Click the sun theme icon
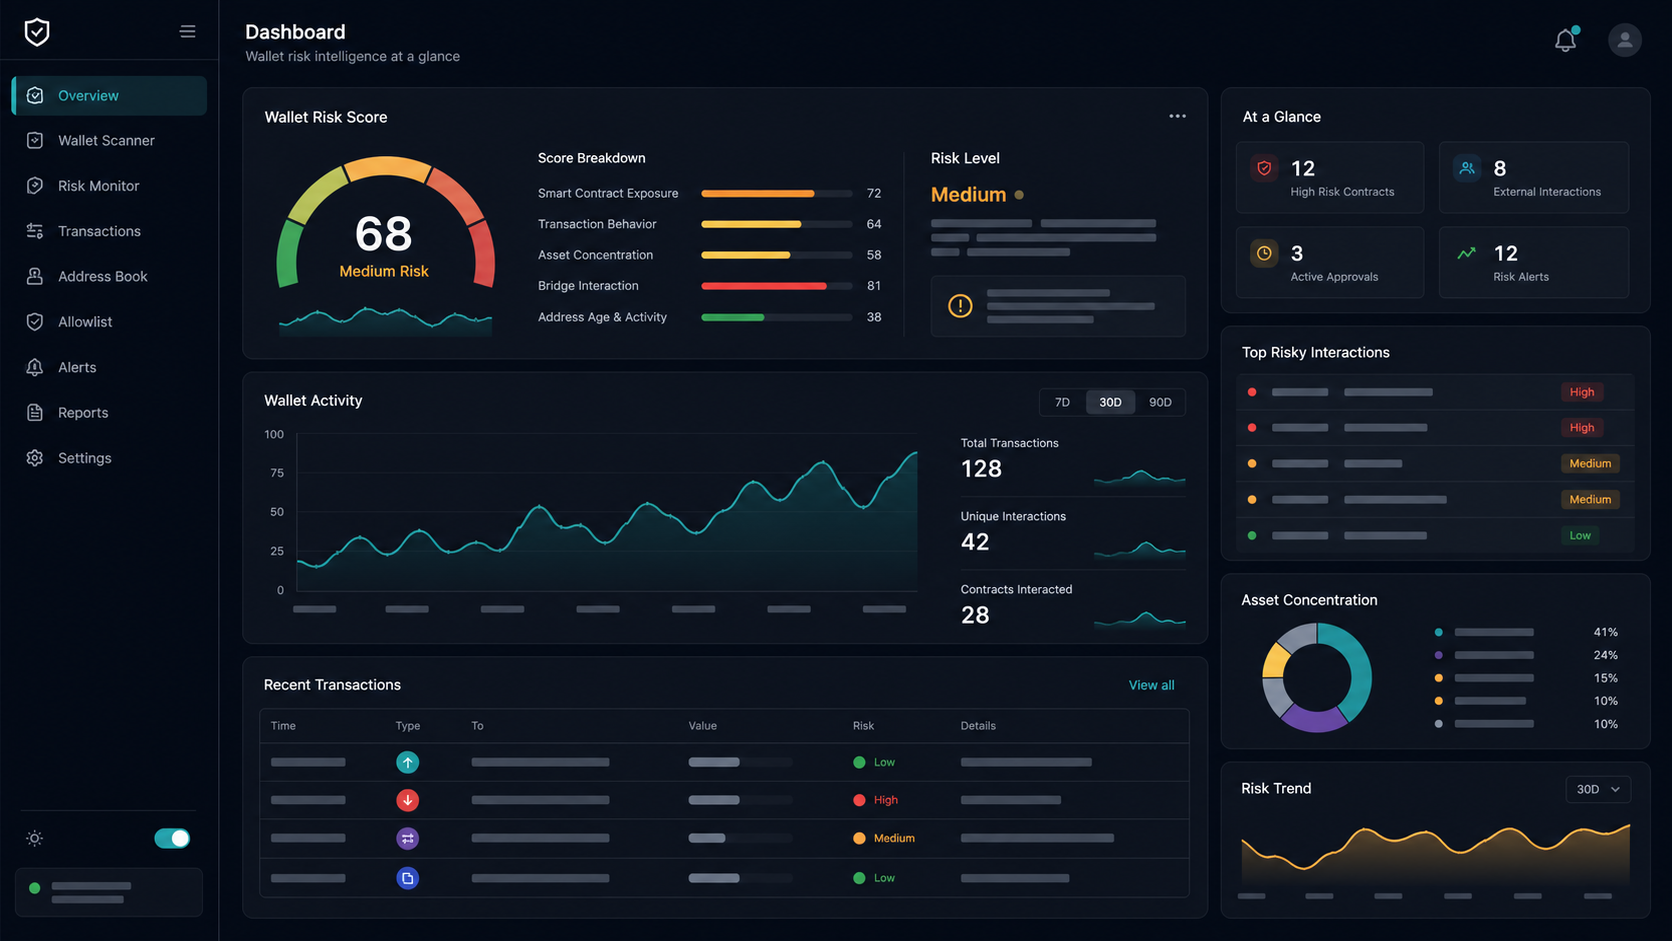The image size is (1672, 941). [35, 838]
